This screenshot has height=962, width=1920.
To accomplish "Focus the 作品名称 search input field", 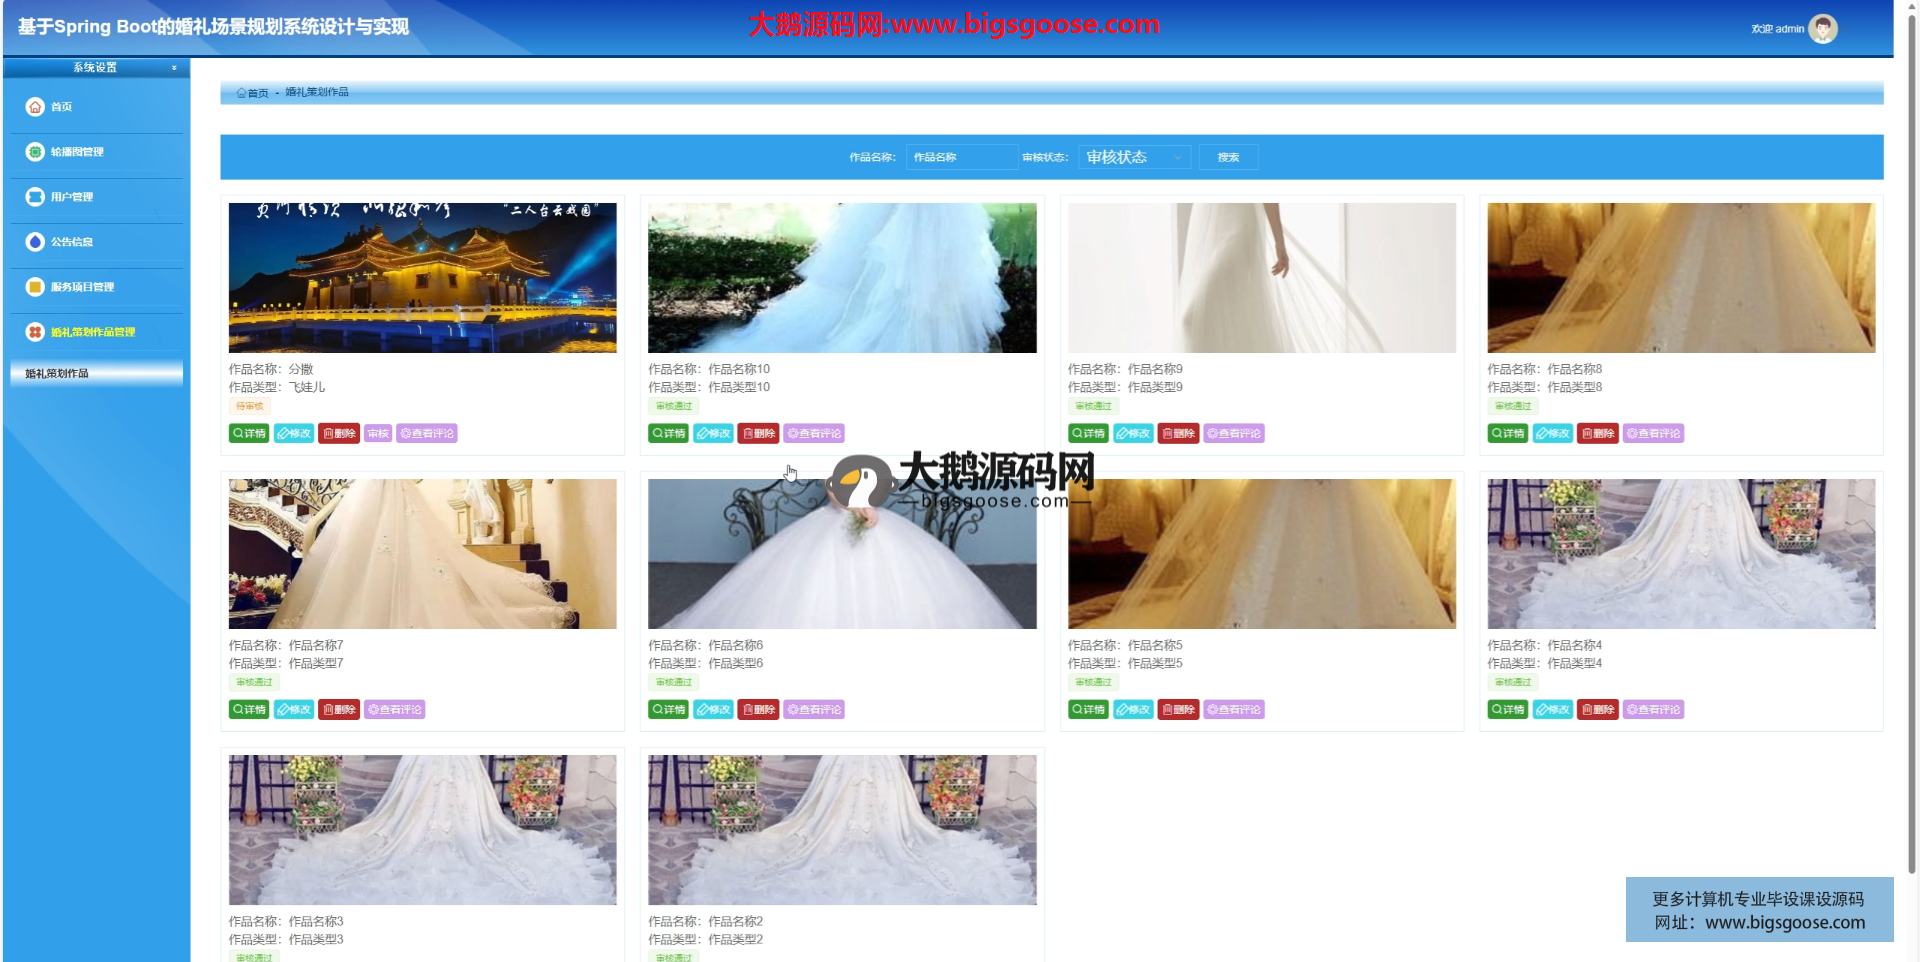I will 961,157.
